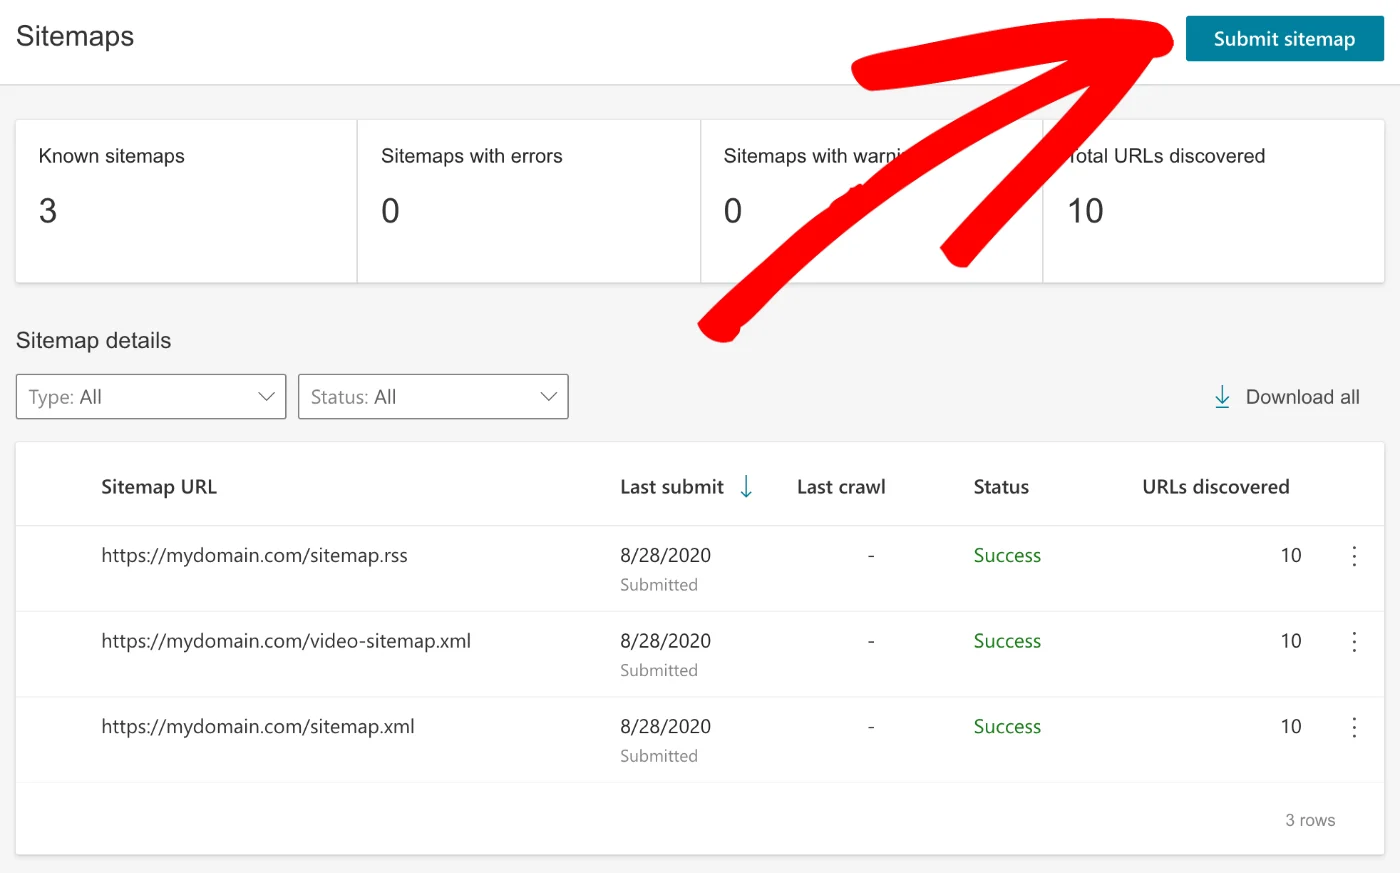Select the Success status for sitemap.rss
The image size is (1400, 873).
[x=1007, y=555]
